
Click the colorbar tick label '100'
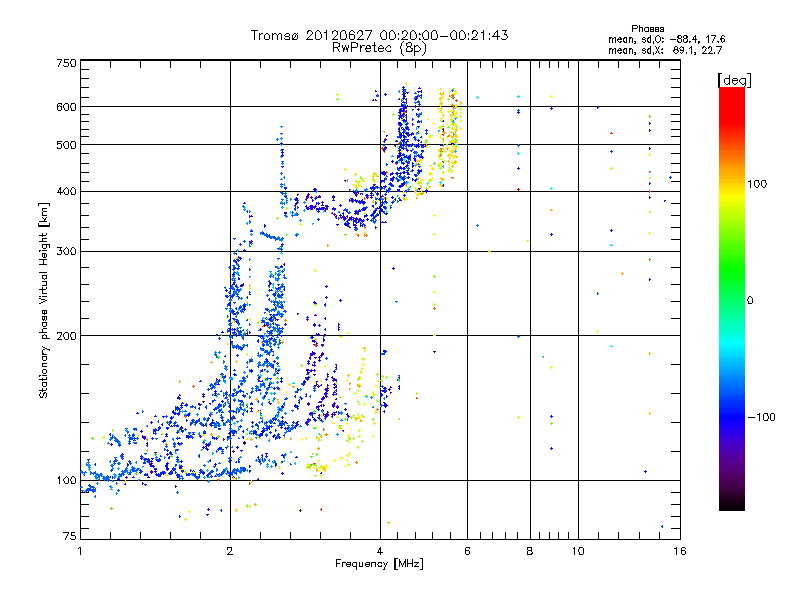757,184
